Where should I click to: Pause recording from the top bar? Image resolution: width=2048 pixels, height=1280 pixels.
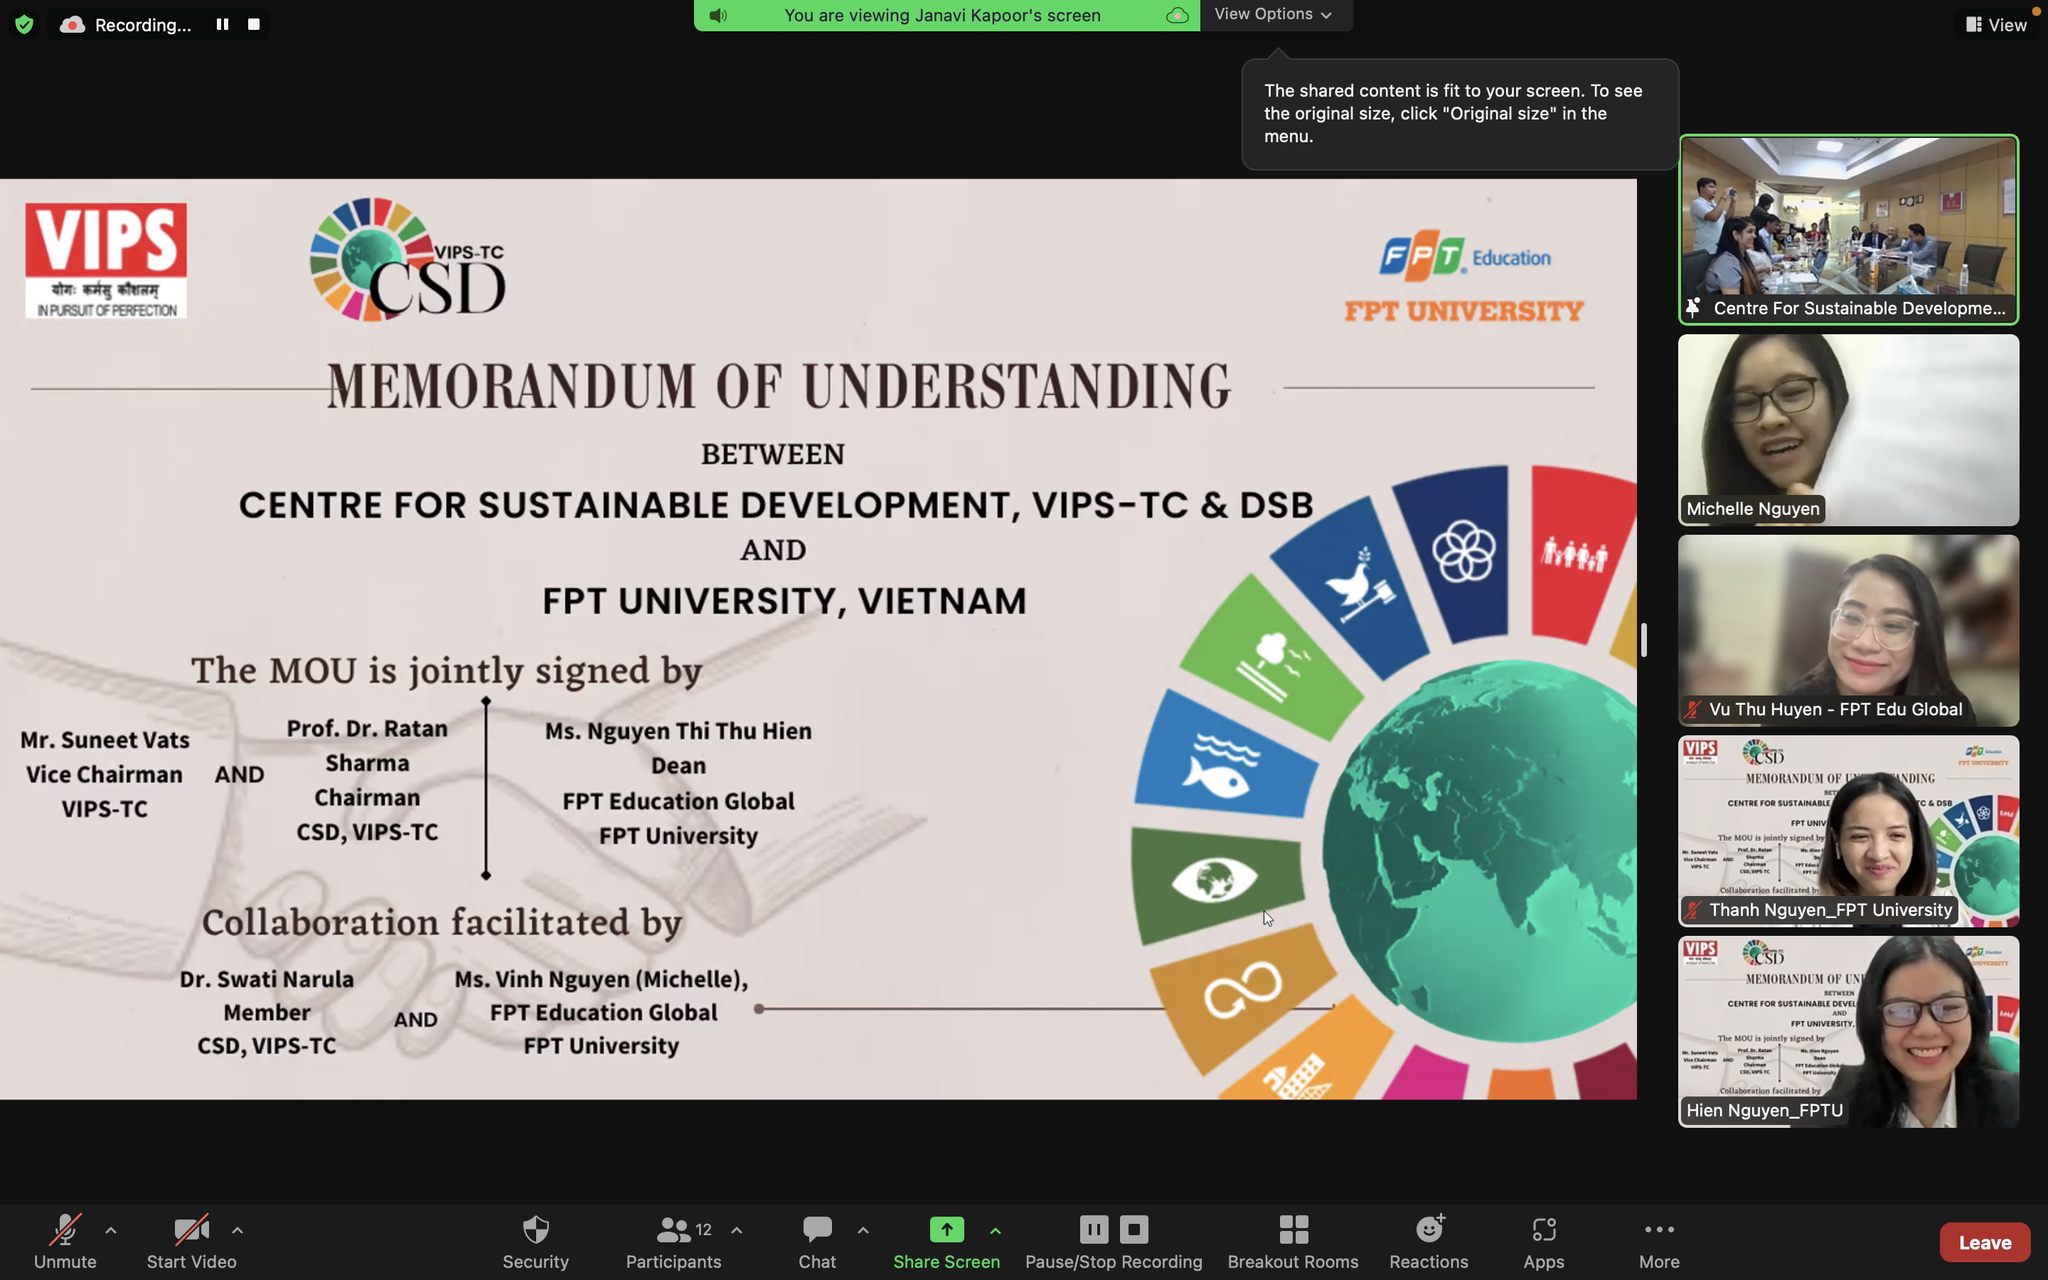[x=222, y=24]
